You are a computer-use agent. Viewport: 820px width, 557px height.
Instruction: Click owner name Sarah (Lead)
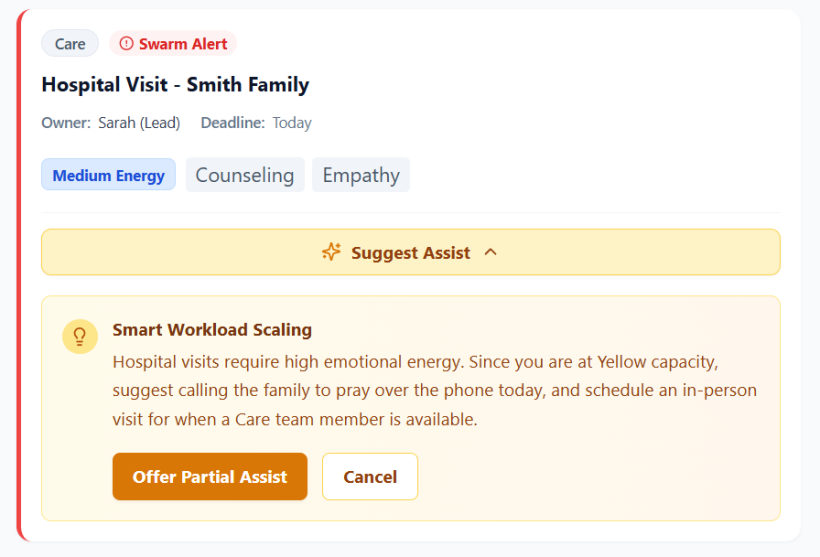click(139, 123)
